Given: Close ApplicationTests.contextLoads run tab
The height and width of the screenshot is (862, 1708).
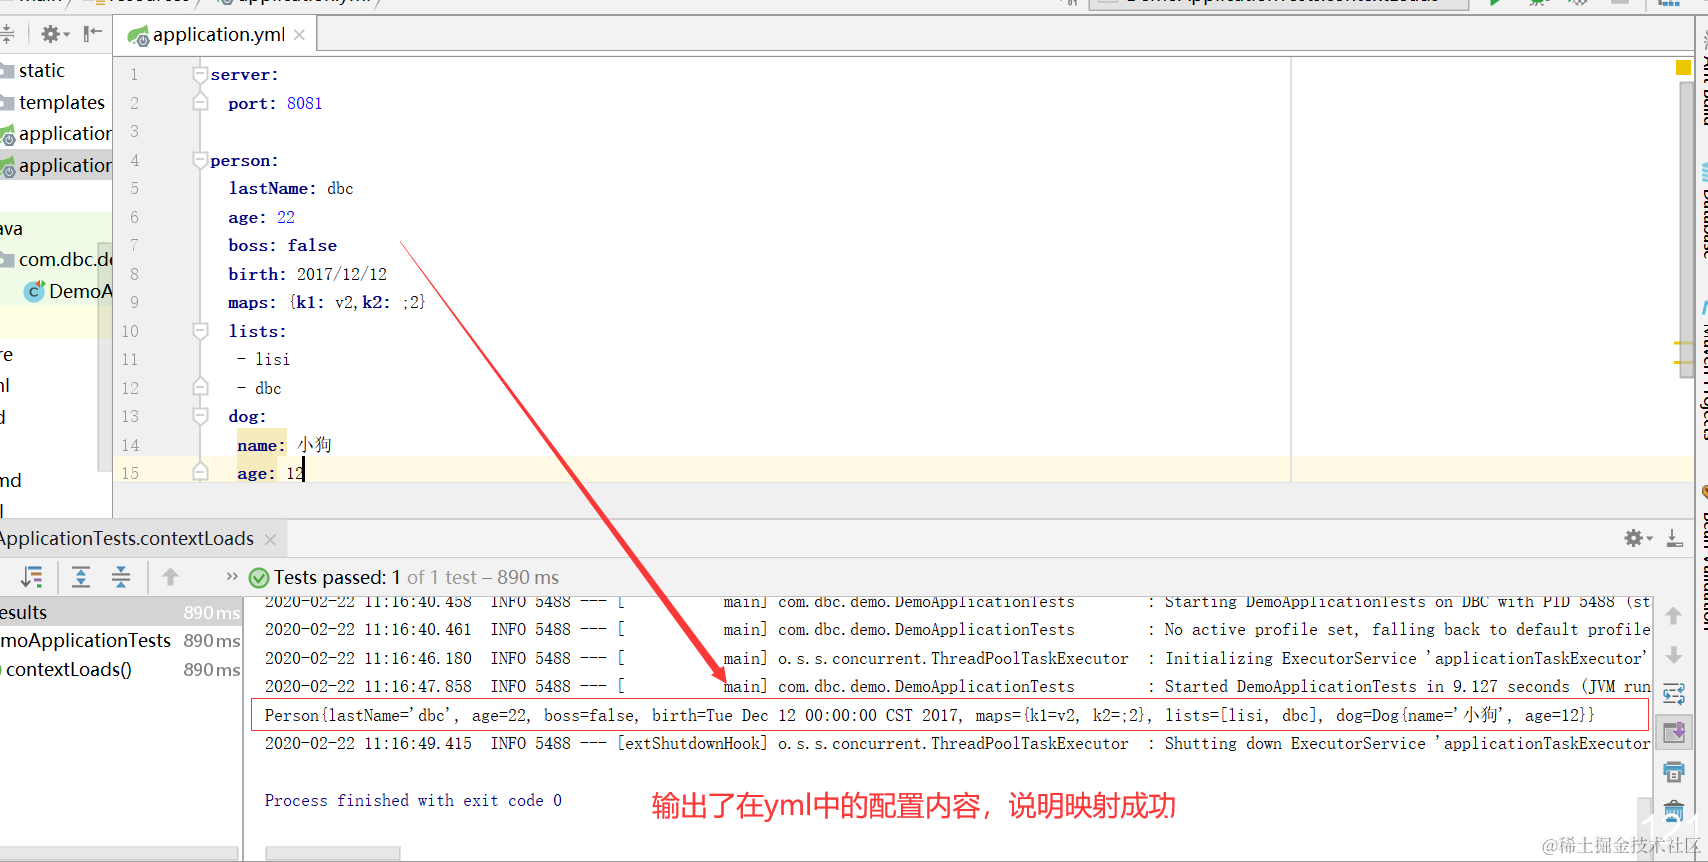Looking at the screenshot, I should [270, 540].
